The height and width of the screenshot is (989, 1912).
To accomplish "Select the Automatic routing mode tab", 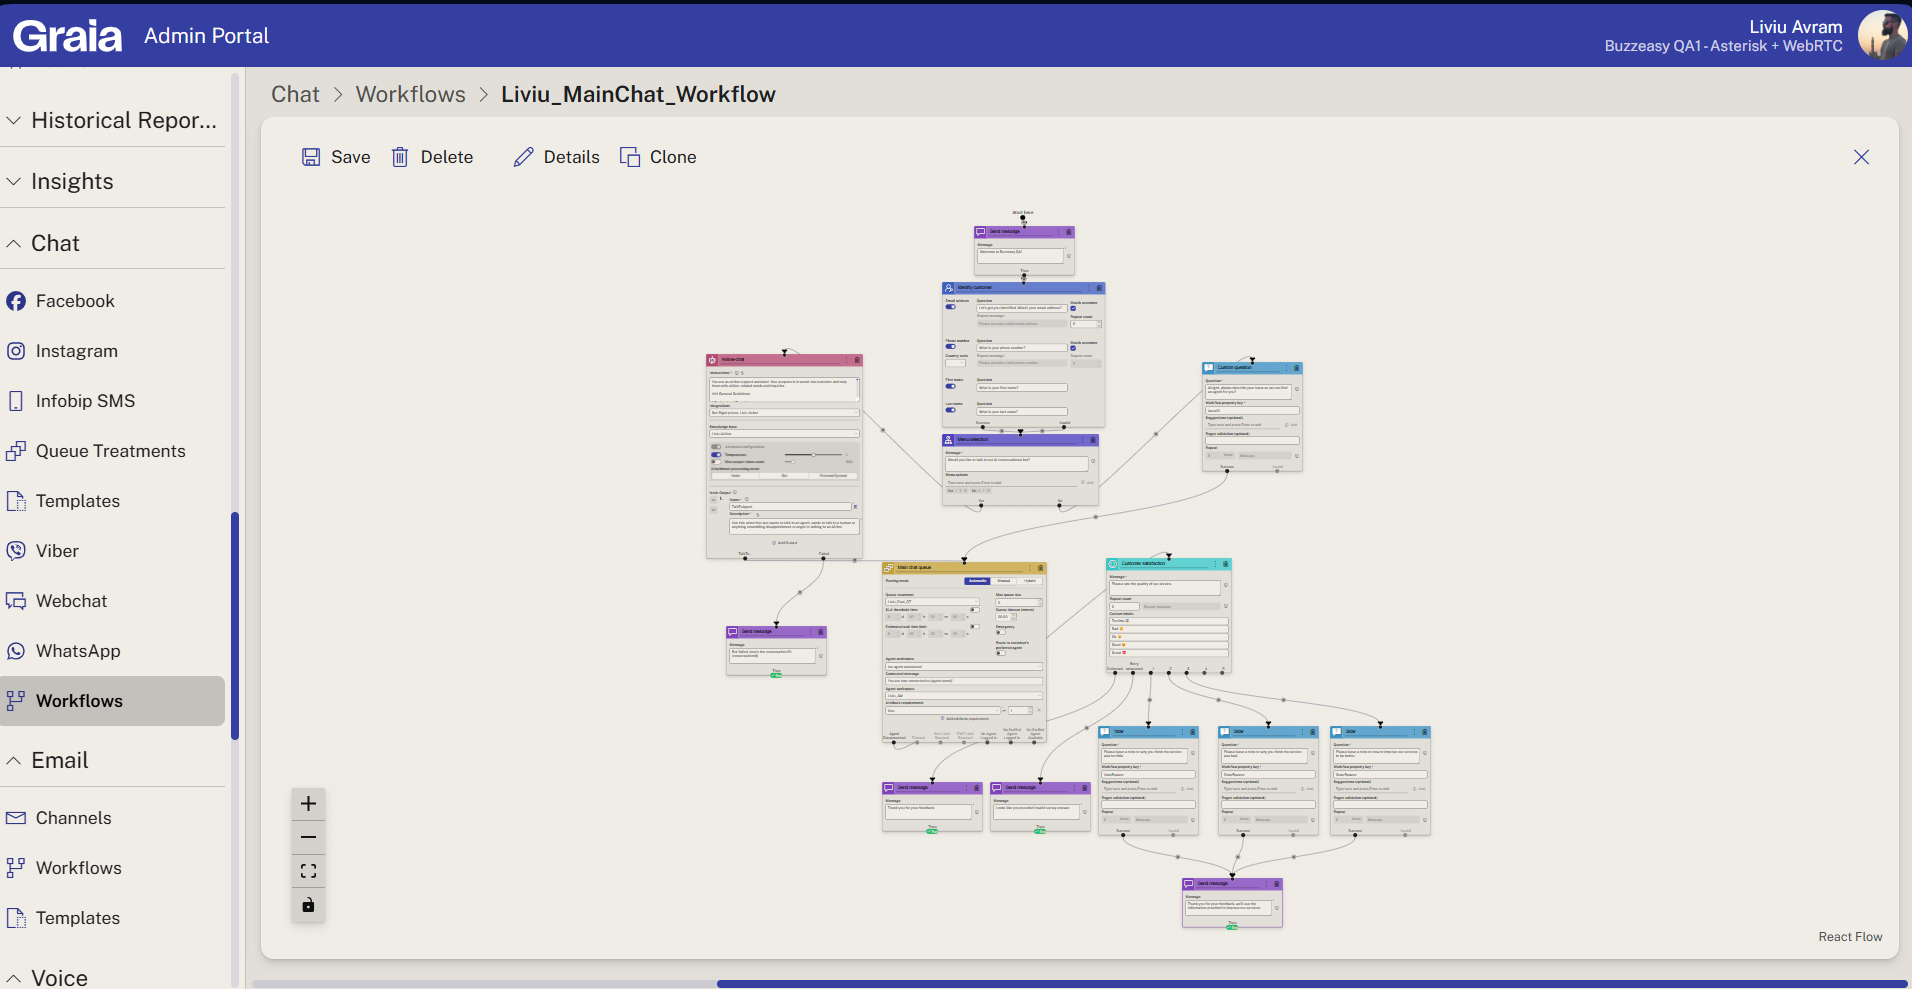I will coord(977,581).
